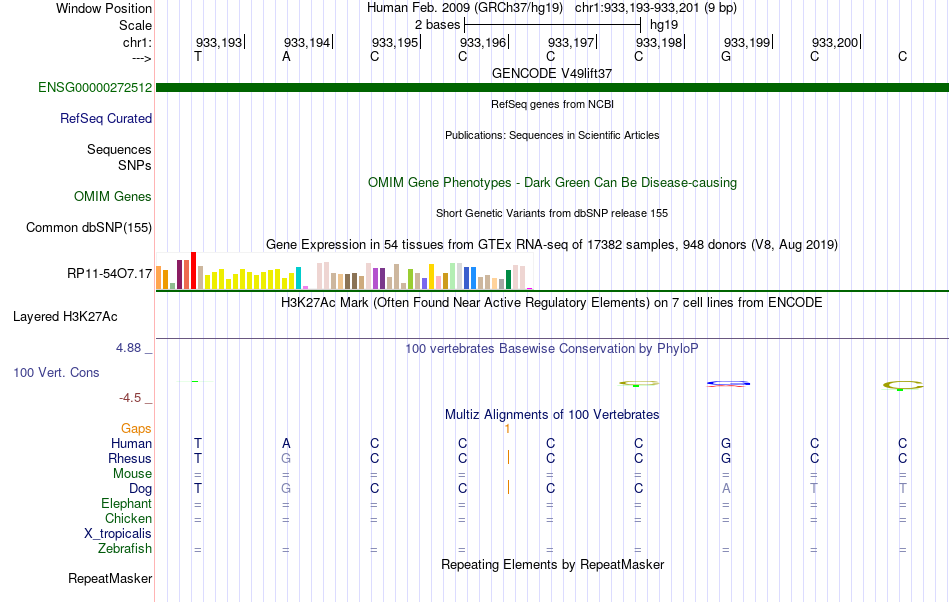The width and height of the screenshot is (950, 602).
Task: Click the G base in reference sequence row
Action: (726, 56)
